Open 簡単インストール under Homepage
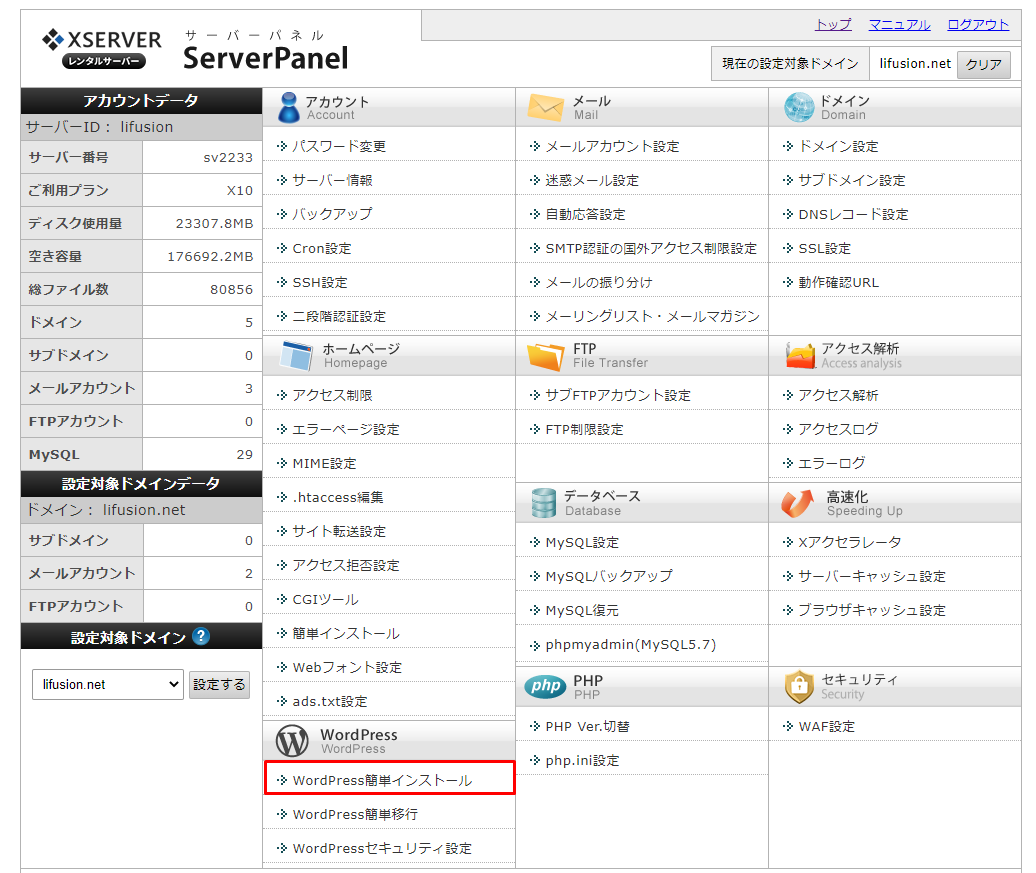The width and height of the screenshot is (1036, 873). point(346,634)
